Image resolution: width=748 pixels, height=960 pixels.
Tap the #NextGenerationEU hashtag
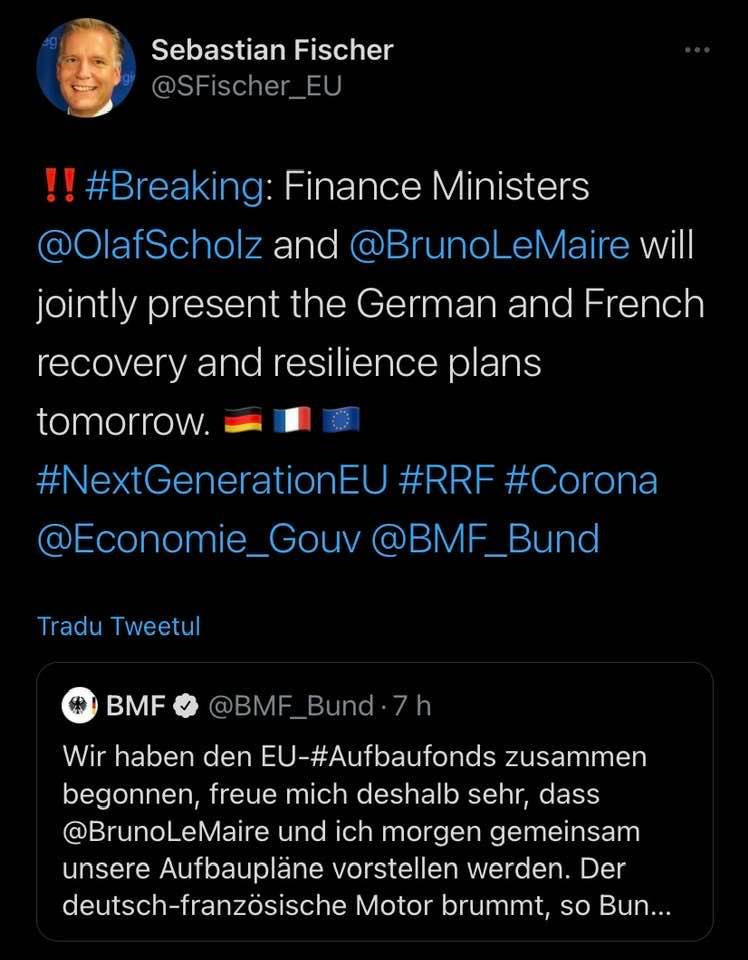click(x=211, y=480)
